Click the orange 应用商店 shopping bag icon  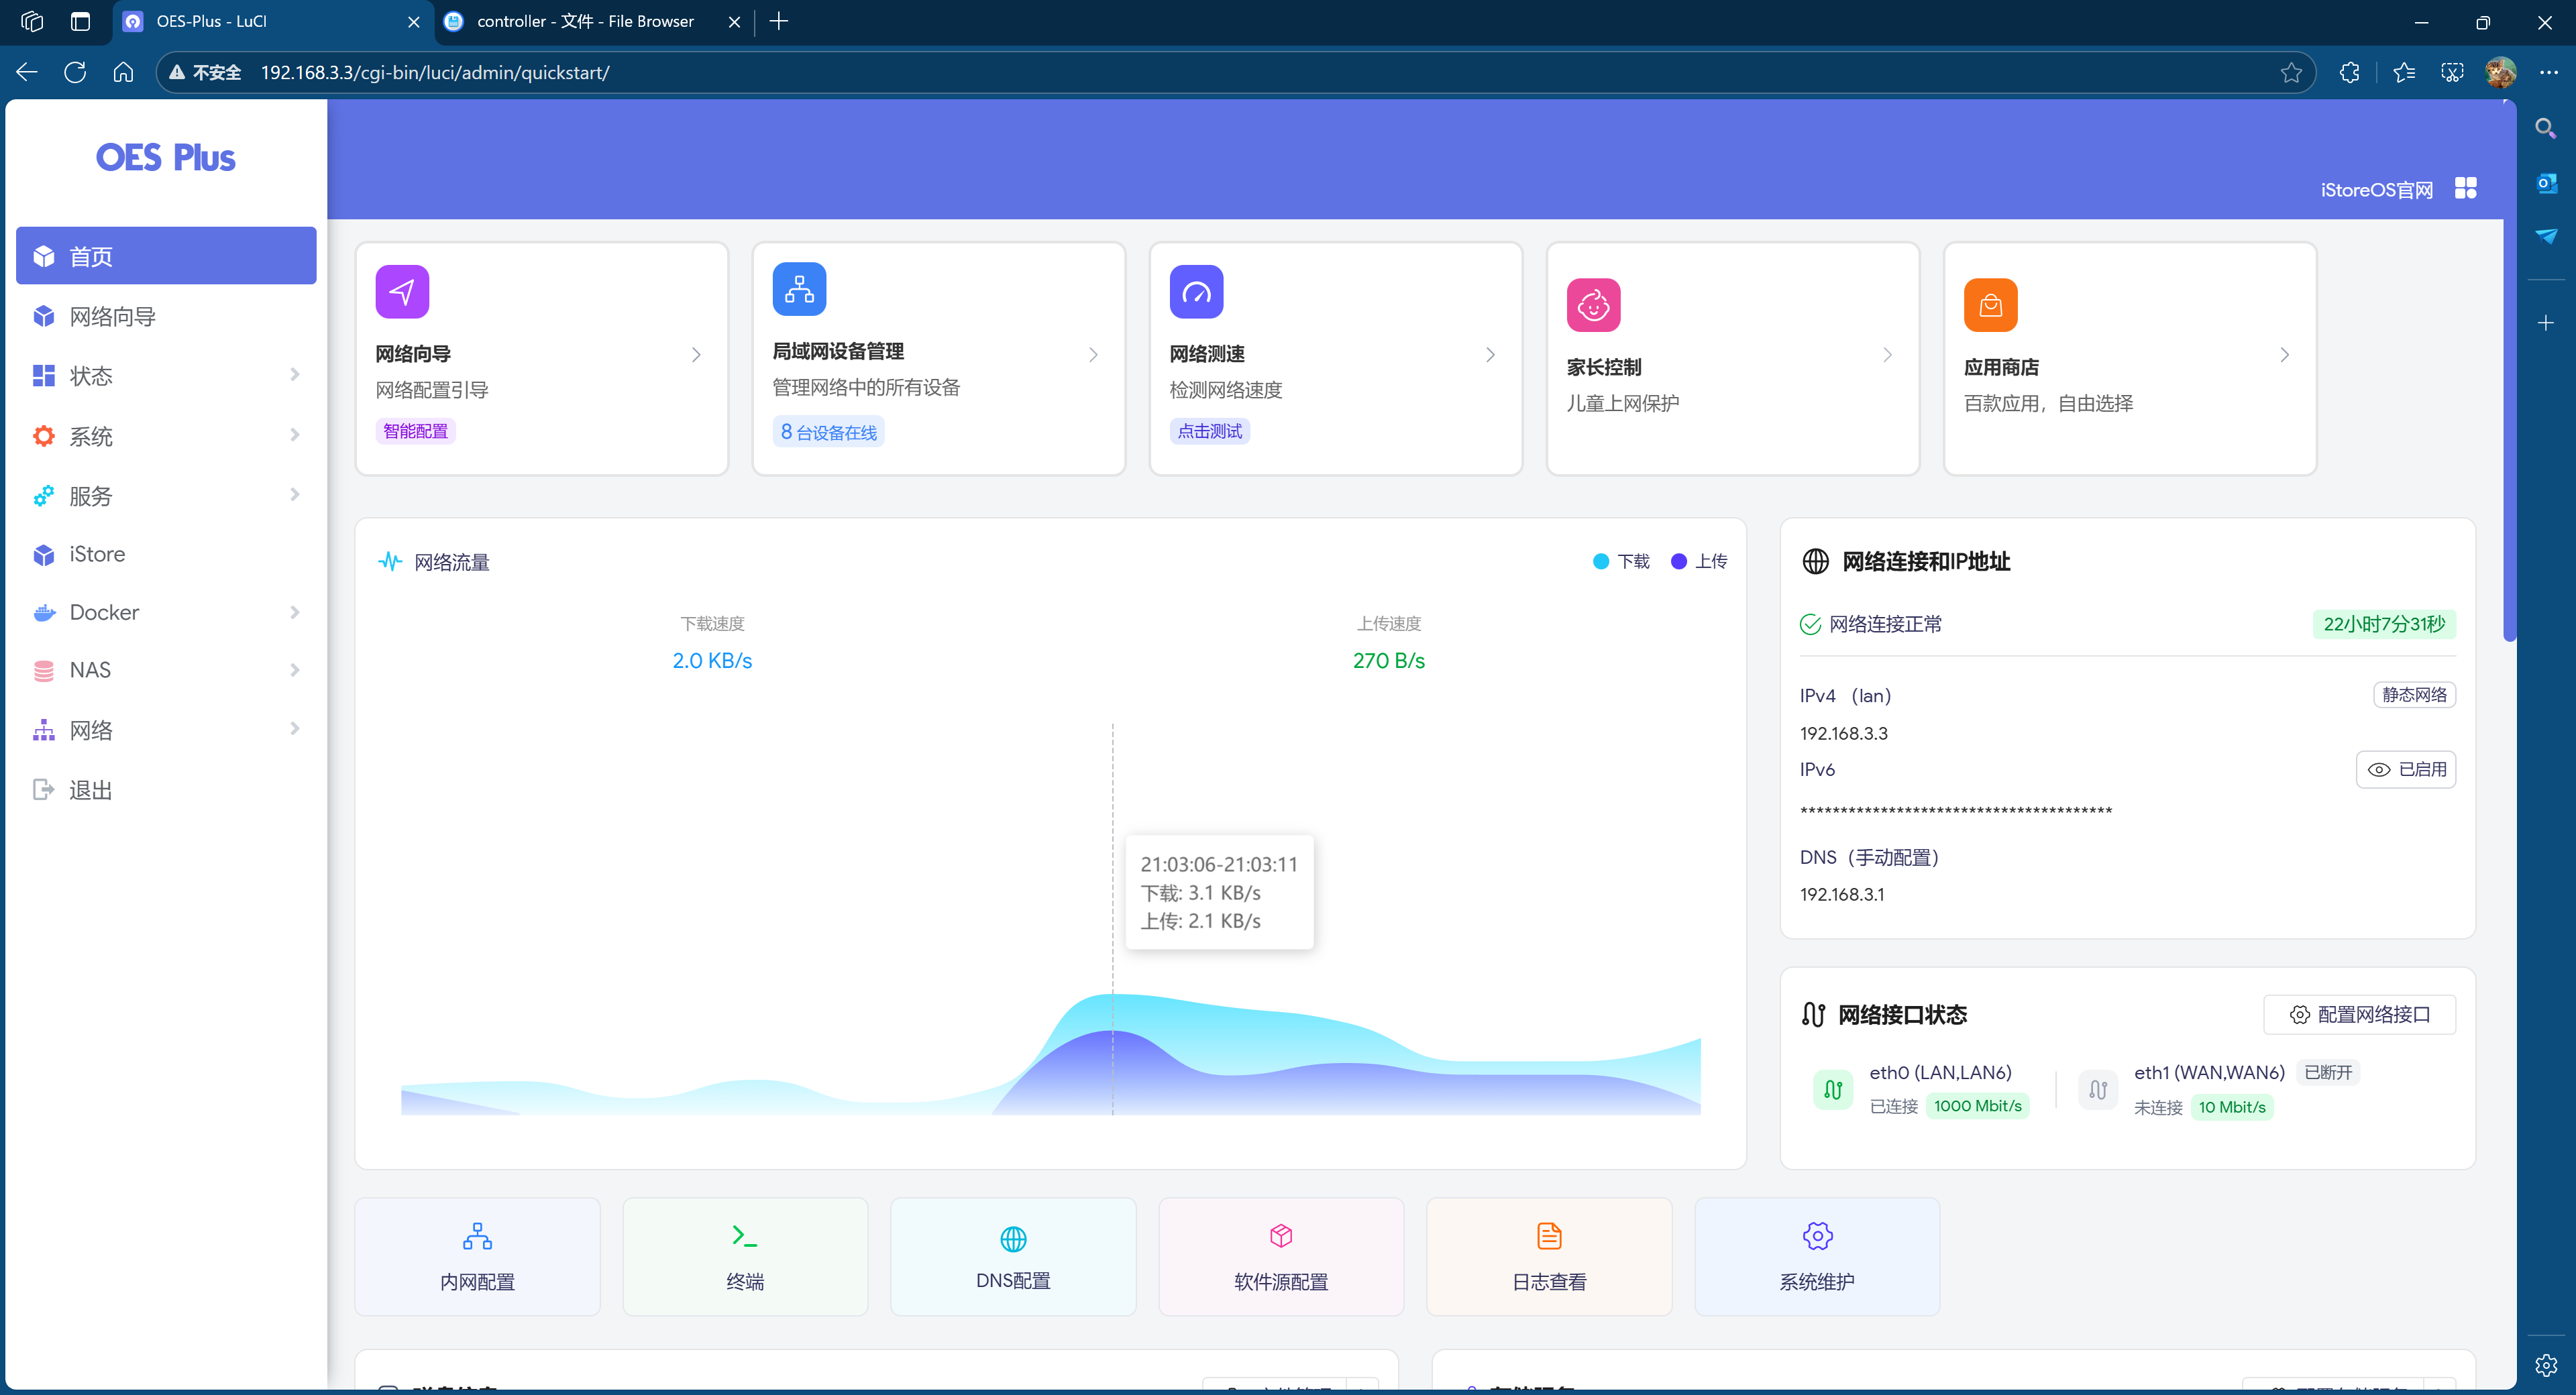click(x=1990, y=305)
